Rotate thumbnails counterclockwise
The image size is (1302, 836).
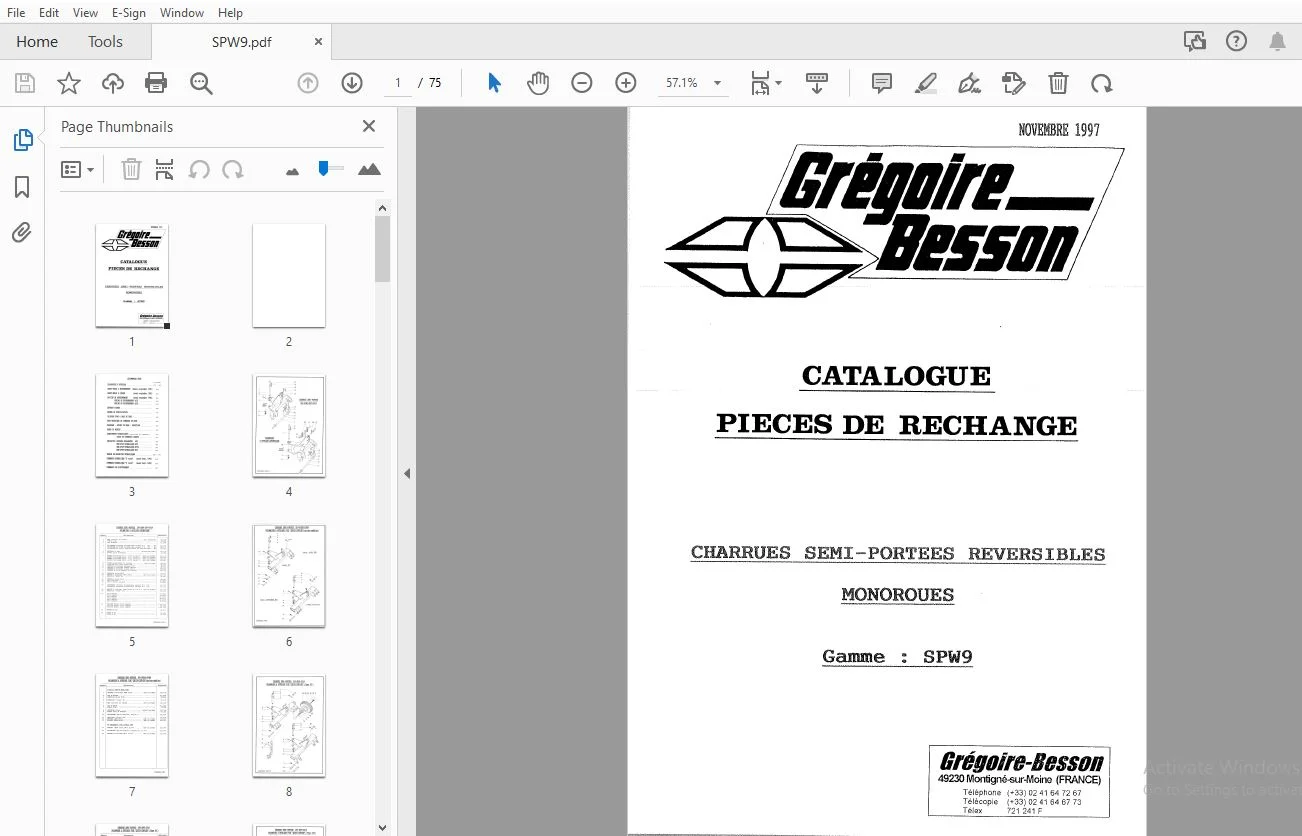coord(199,170)
